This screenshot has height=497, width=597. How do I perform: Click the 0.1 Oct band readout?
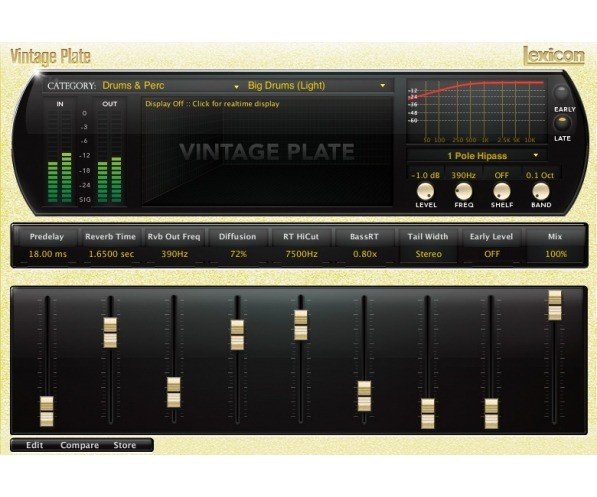point(540,175)
